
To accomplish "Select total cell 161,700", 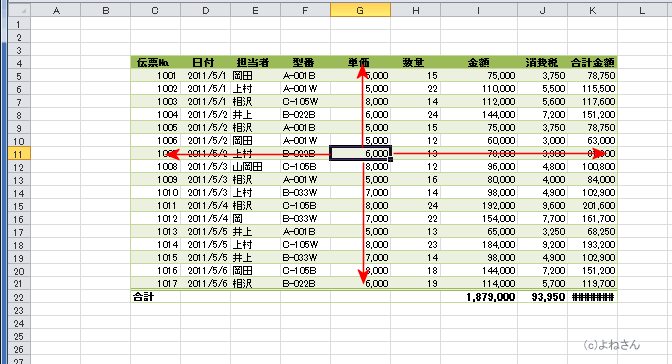I will click(592, 219).
